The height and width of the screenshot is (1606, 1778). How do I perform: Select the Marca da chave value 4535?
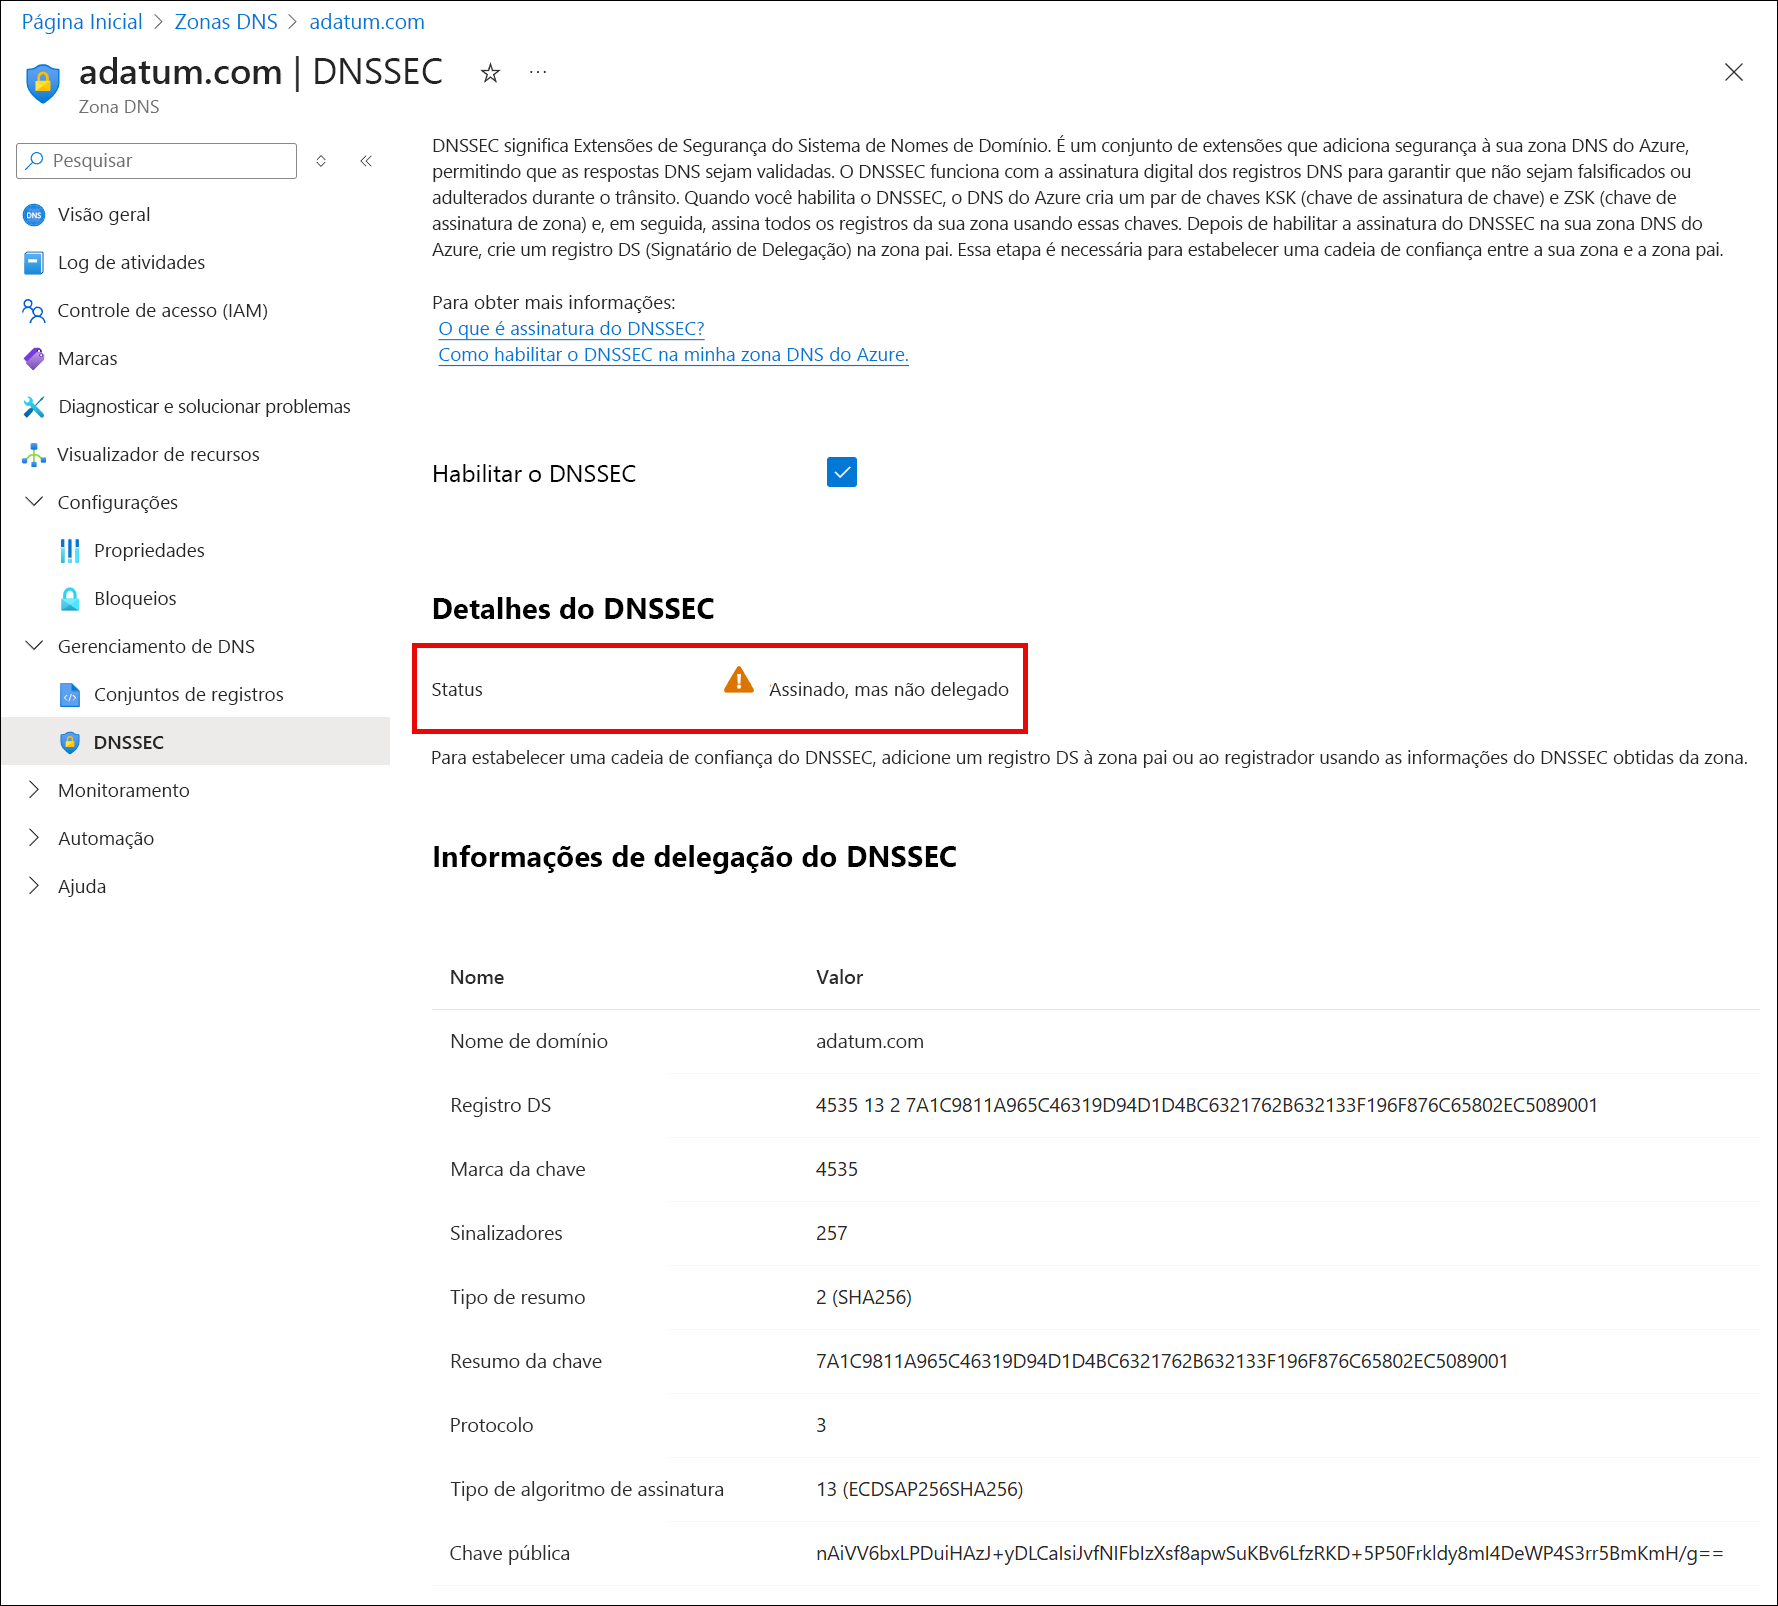[x=837, y=1170]
